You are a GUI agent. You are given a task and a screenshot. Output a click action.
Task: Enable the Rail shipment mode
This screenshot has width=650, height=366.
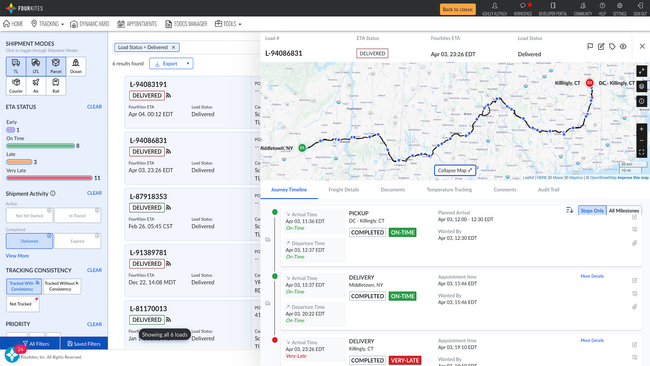click(56, 86)
